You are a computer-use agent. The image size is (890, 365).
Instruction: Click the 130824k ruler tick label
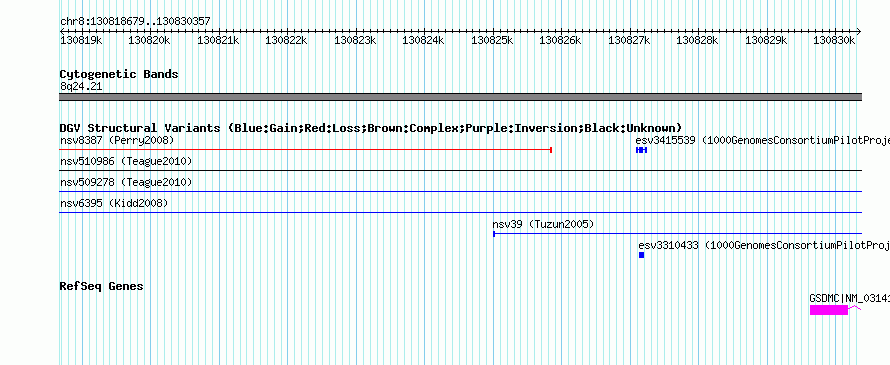click(x=423, y=40)
